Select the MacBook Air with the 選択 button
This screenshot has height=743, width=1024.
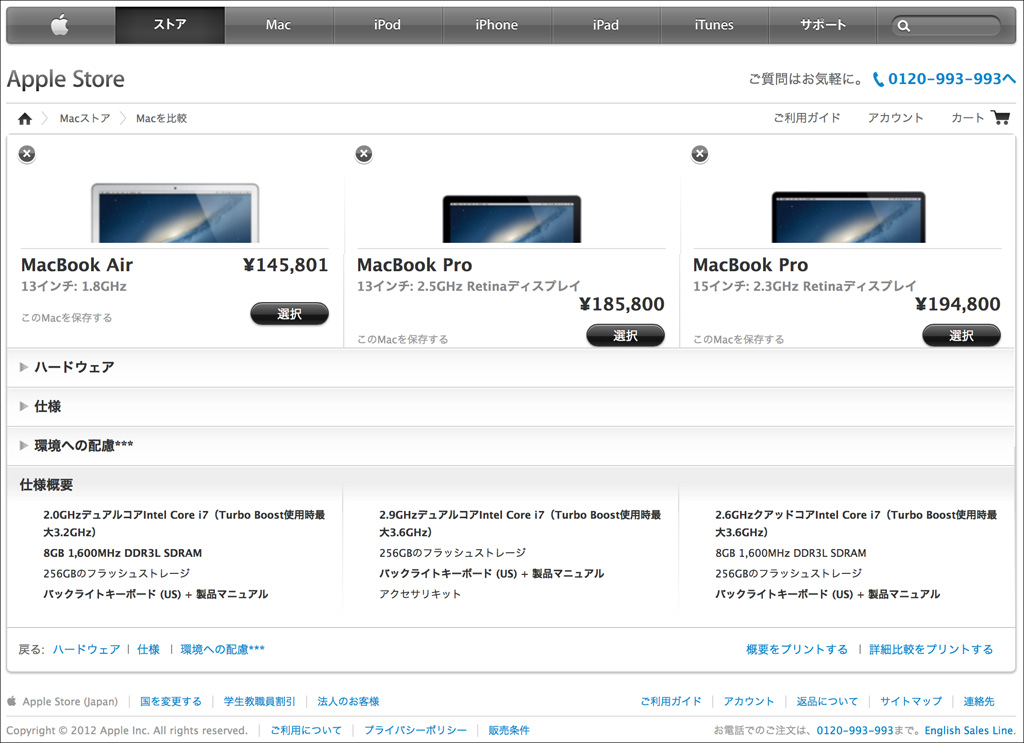[x=289, y=314]
